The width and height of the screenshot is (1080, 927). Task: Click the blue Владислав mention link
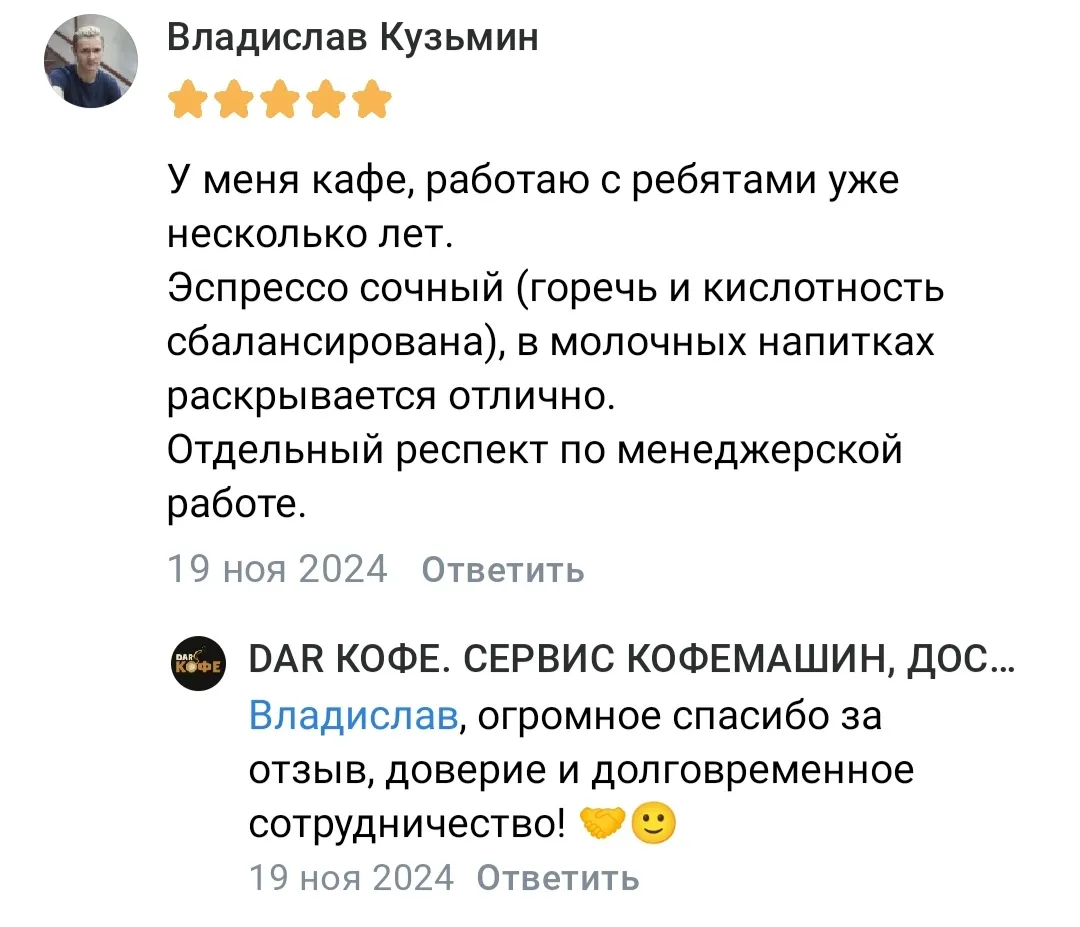pyautogui.click(x=354, y=717)
